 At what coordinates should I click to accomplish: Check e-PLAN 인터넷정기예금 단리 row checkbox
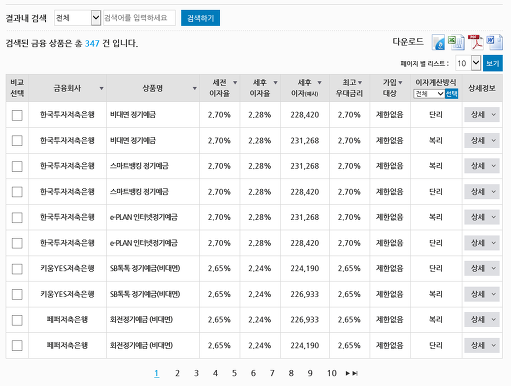pos(17,243)
